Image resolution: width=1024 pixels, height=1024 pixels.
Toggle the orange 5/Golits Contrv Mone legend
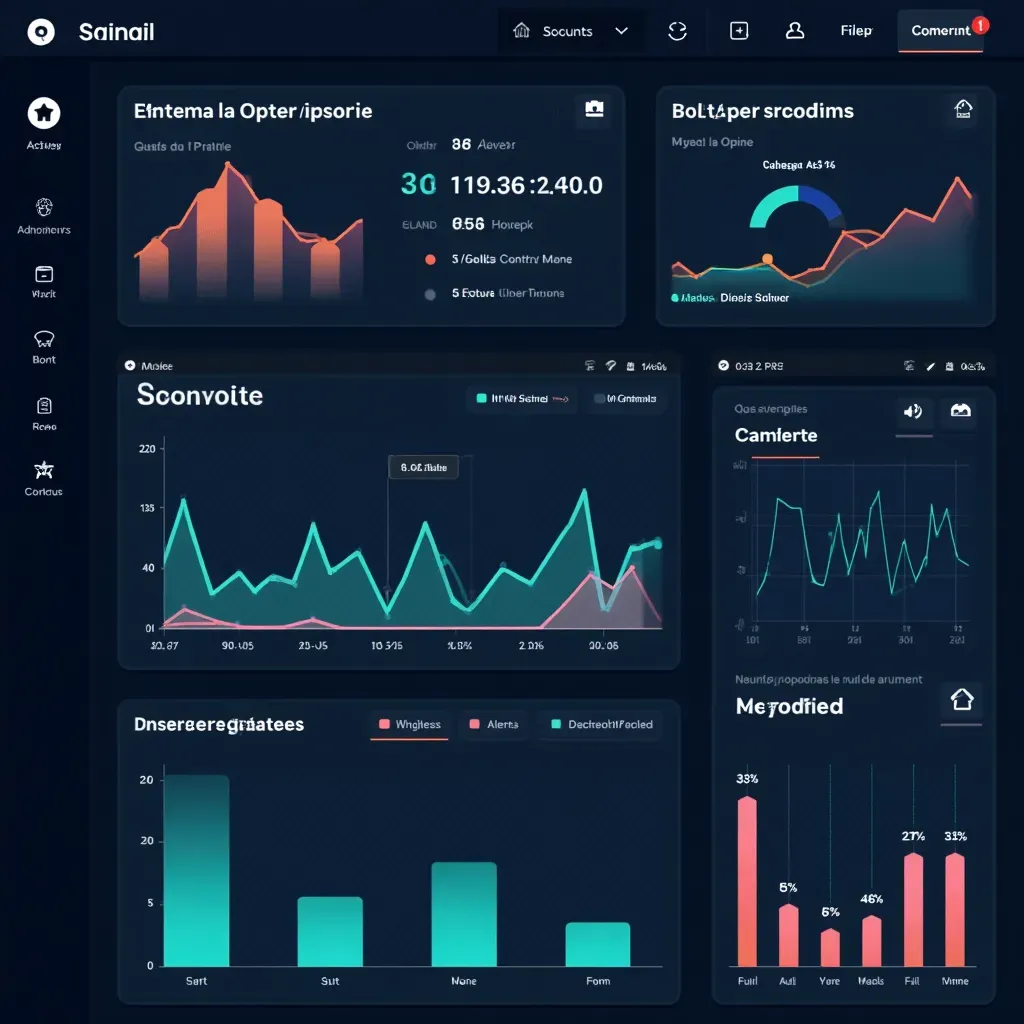430,259
